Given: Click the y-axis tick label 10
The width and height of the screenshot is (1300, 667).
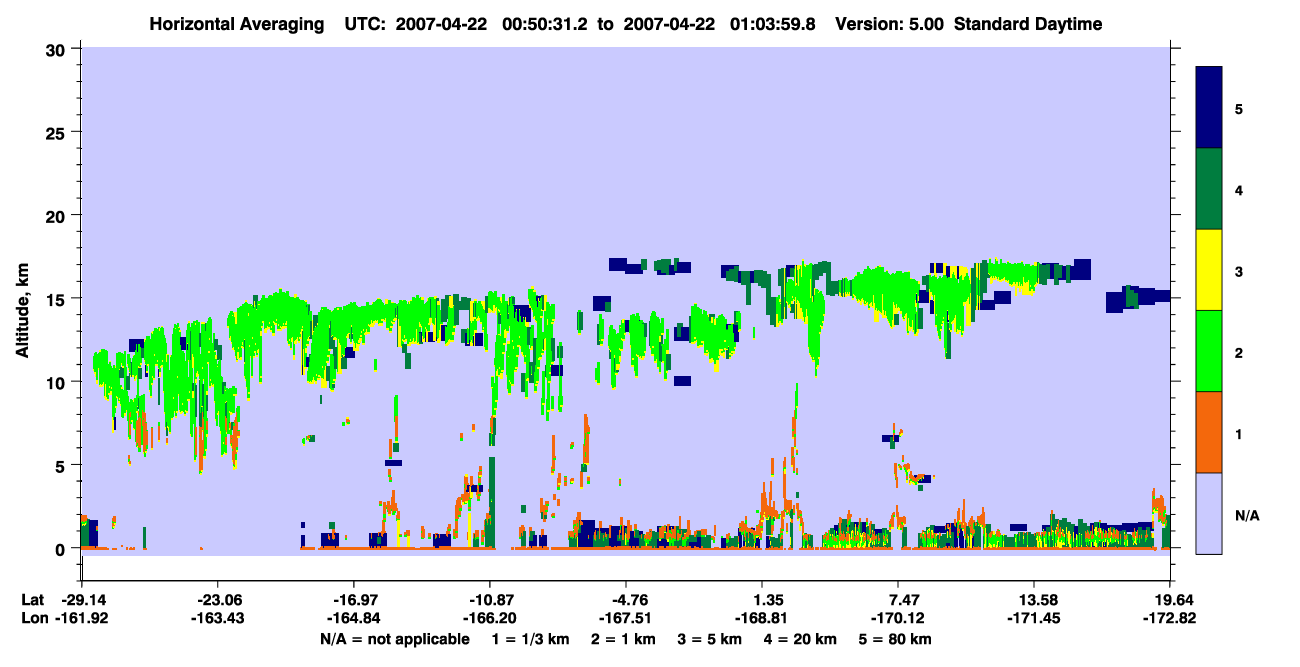Looking at the screenshot, I should [58, 382].
